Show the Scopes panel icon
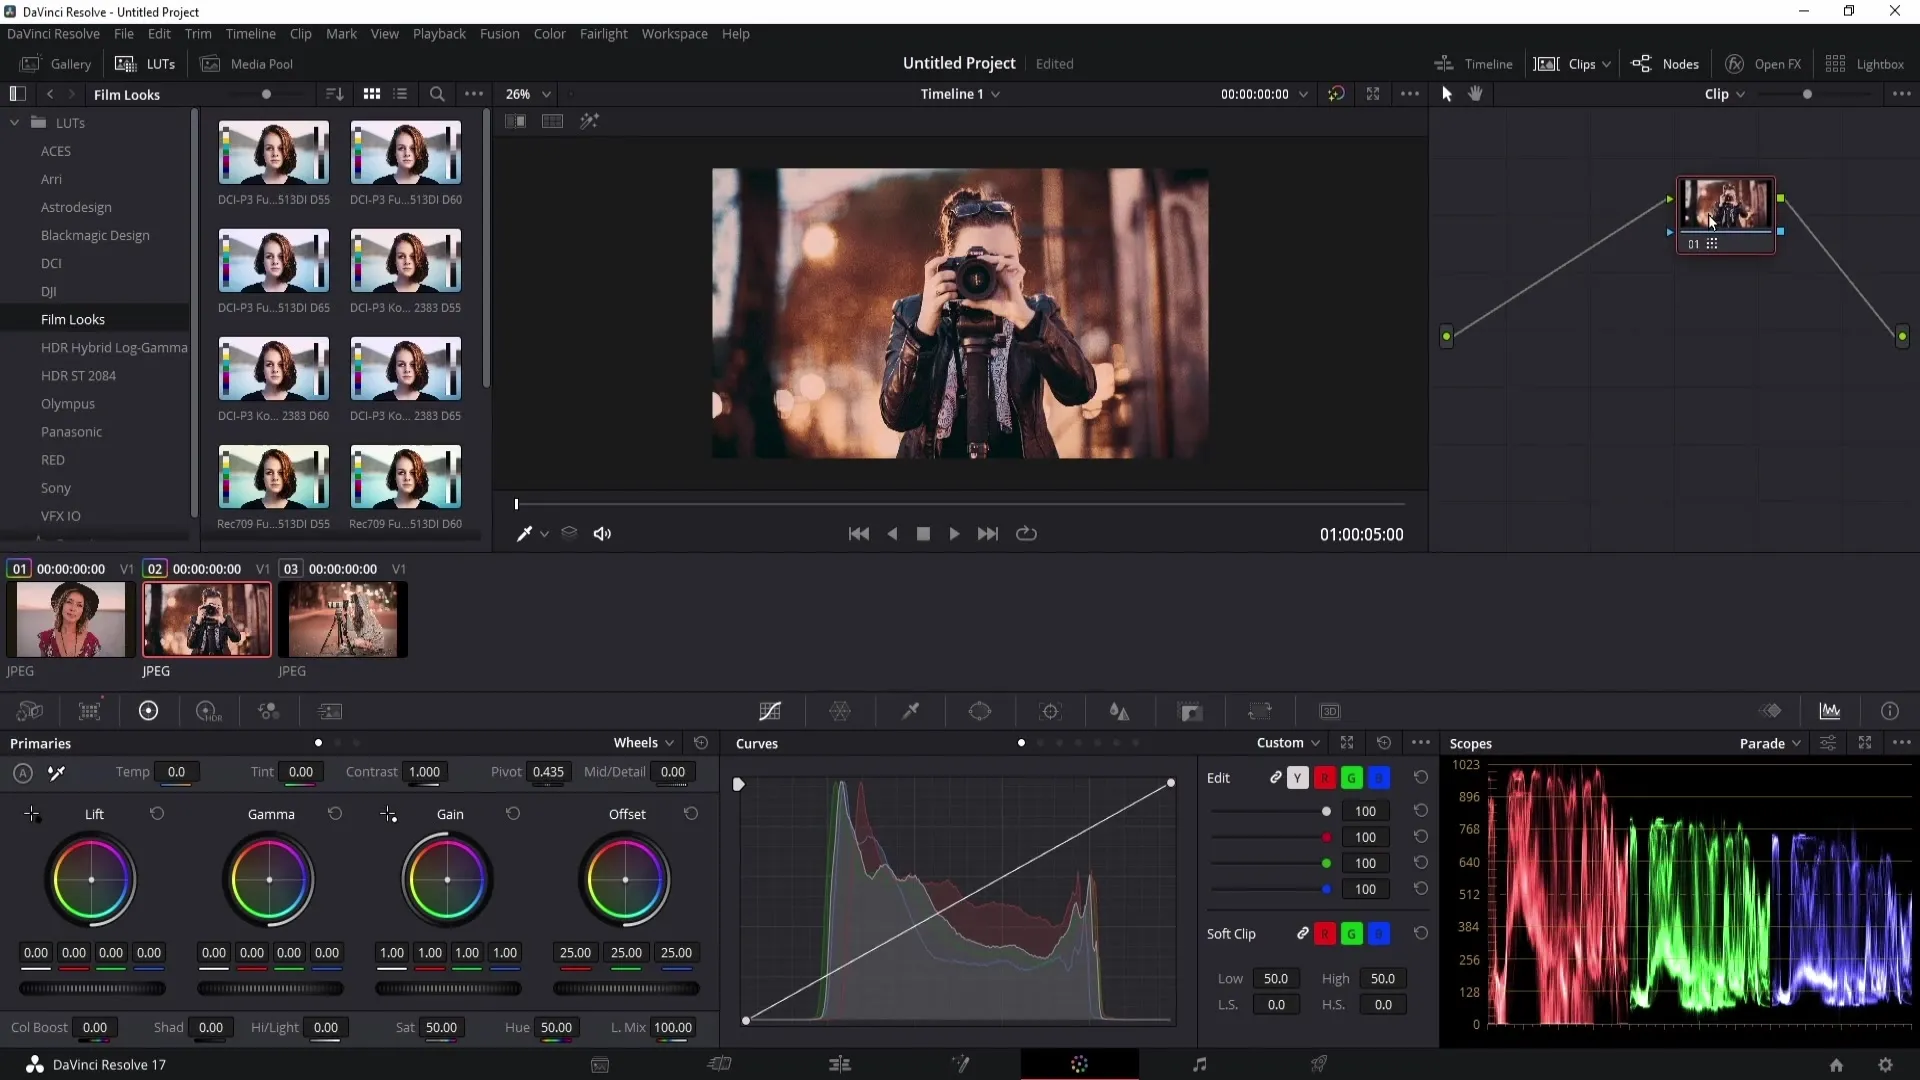 point(1830,711)
